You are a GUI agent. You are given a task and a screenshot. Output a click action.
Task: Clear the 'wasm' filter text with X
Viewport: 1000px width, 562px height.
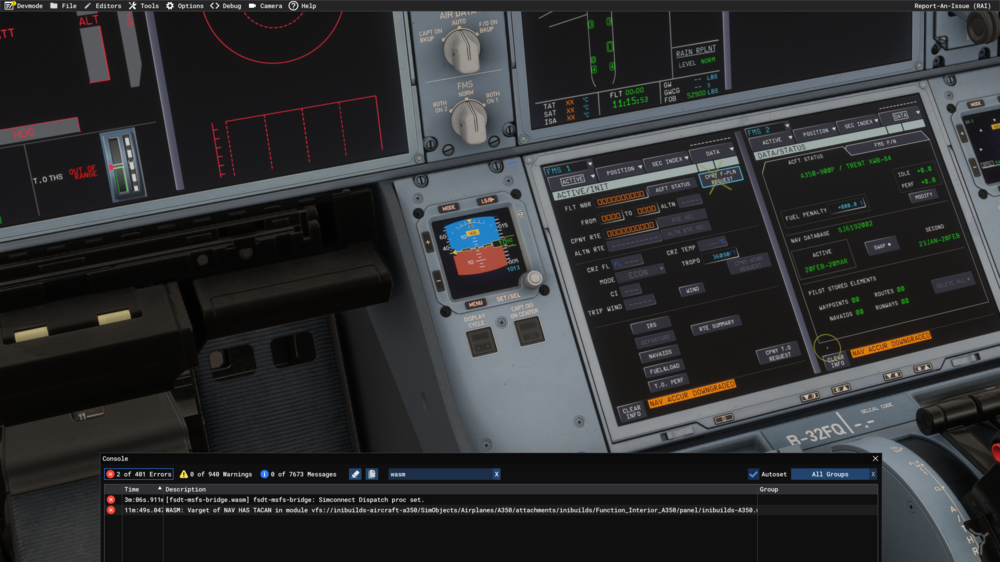coord(496,474)
